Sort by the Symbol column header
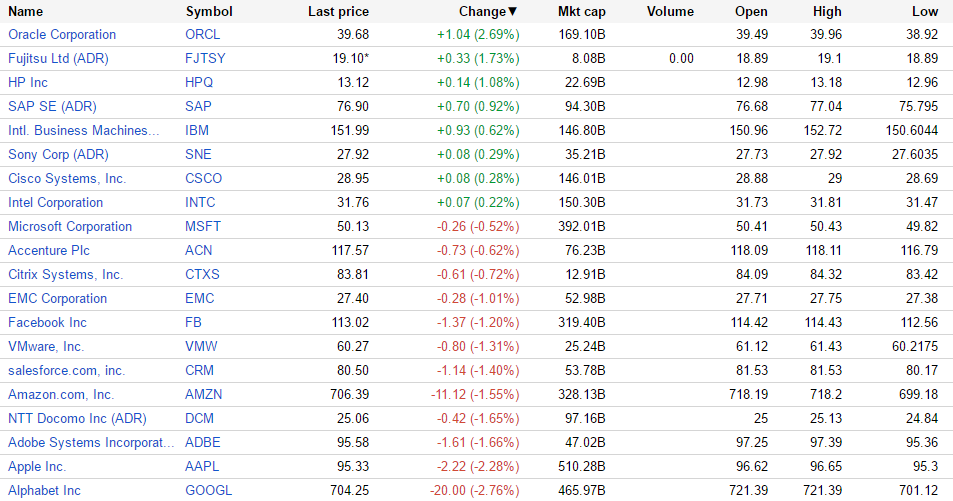Screen dimensions: 953x501 pyautogui.click(x=209, y=12)
